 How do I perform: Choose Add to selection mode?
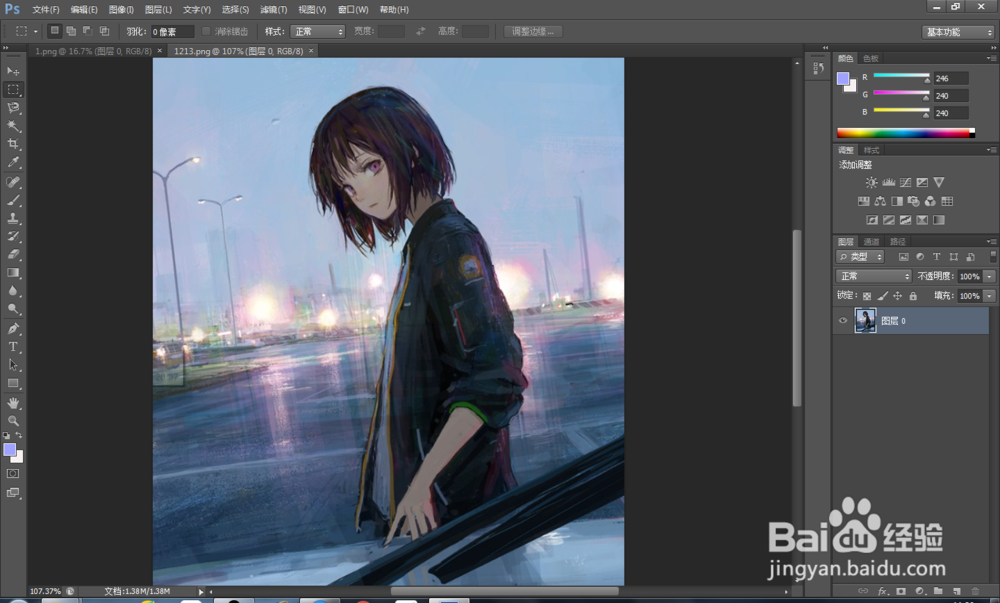click(71, 31)
